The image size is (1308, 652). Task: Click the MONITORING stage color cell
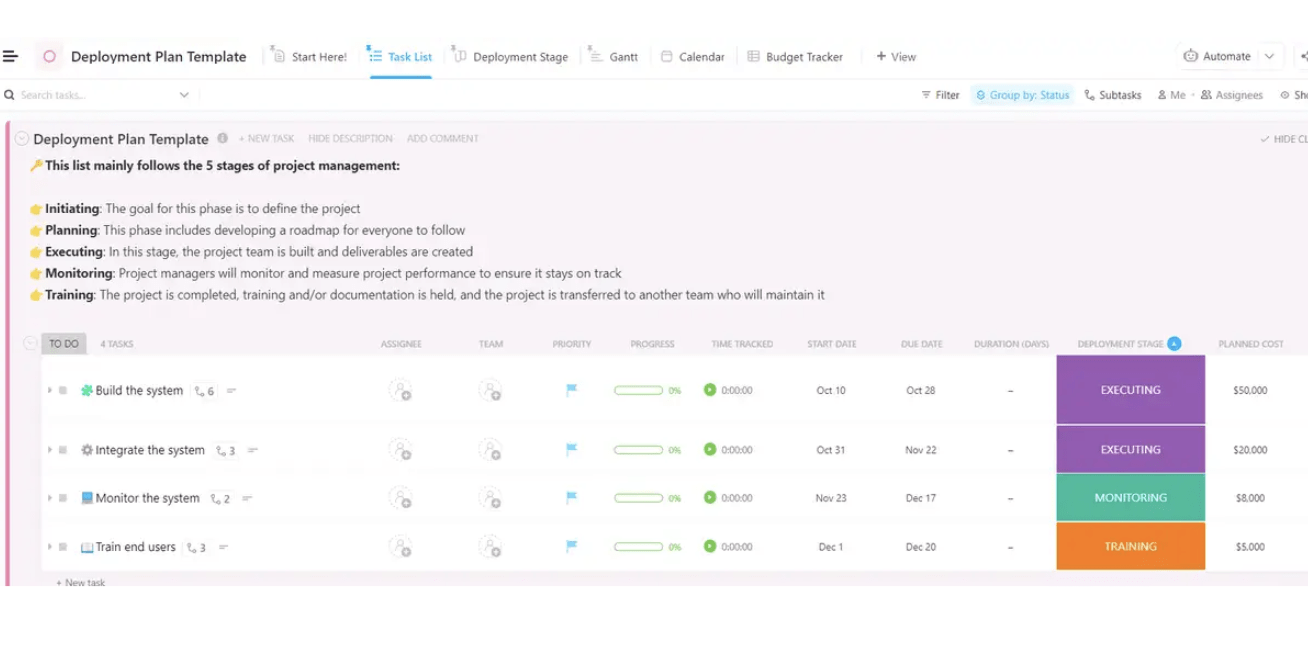(x=1131, y=498)
